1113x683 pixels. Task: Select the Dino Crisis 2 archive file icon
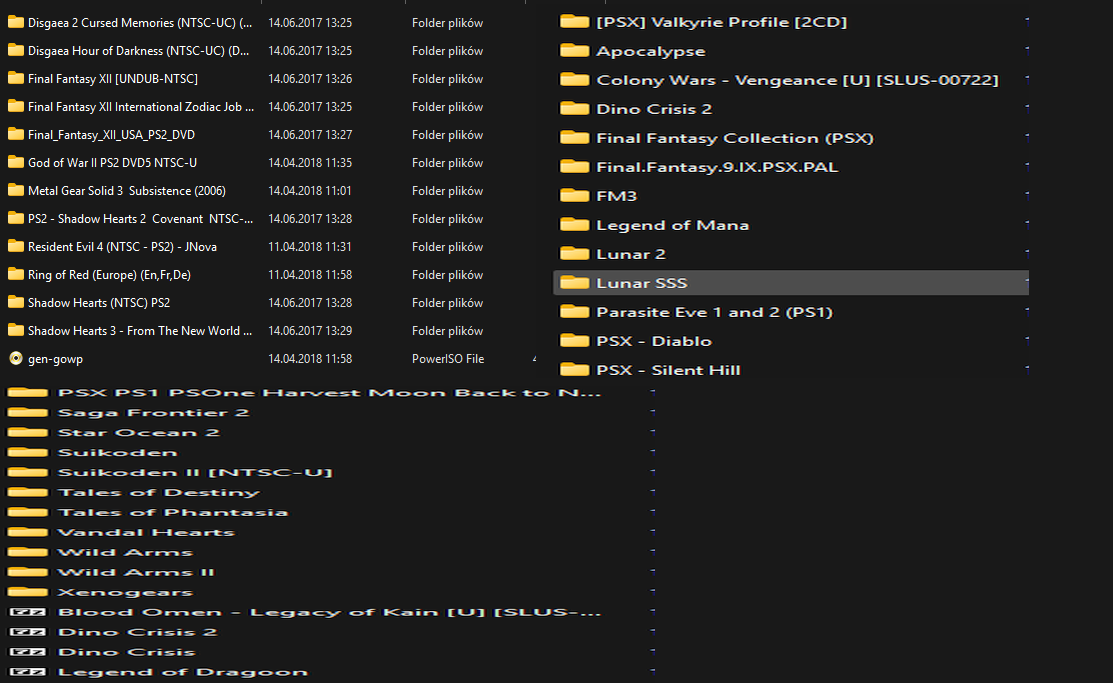pos(28,632)
